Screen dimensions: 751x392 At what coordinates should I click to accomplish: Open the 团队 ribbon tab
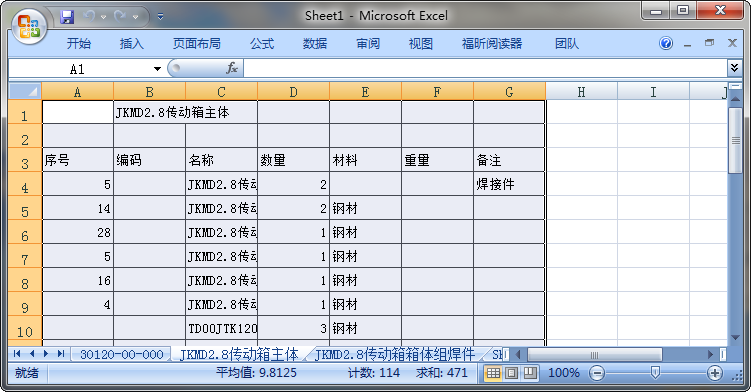coord(567,44)
